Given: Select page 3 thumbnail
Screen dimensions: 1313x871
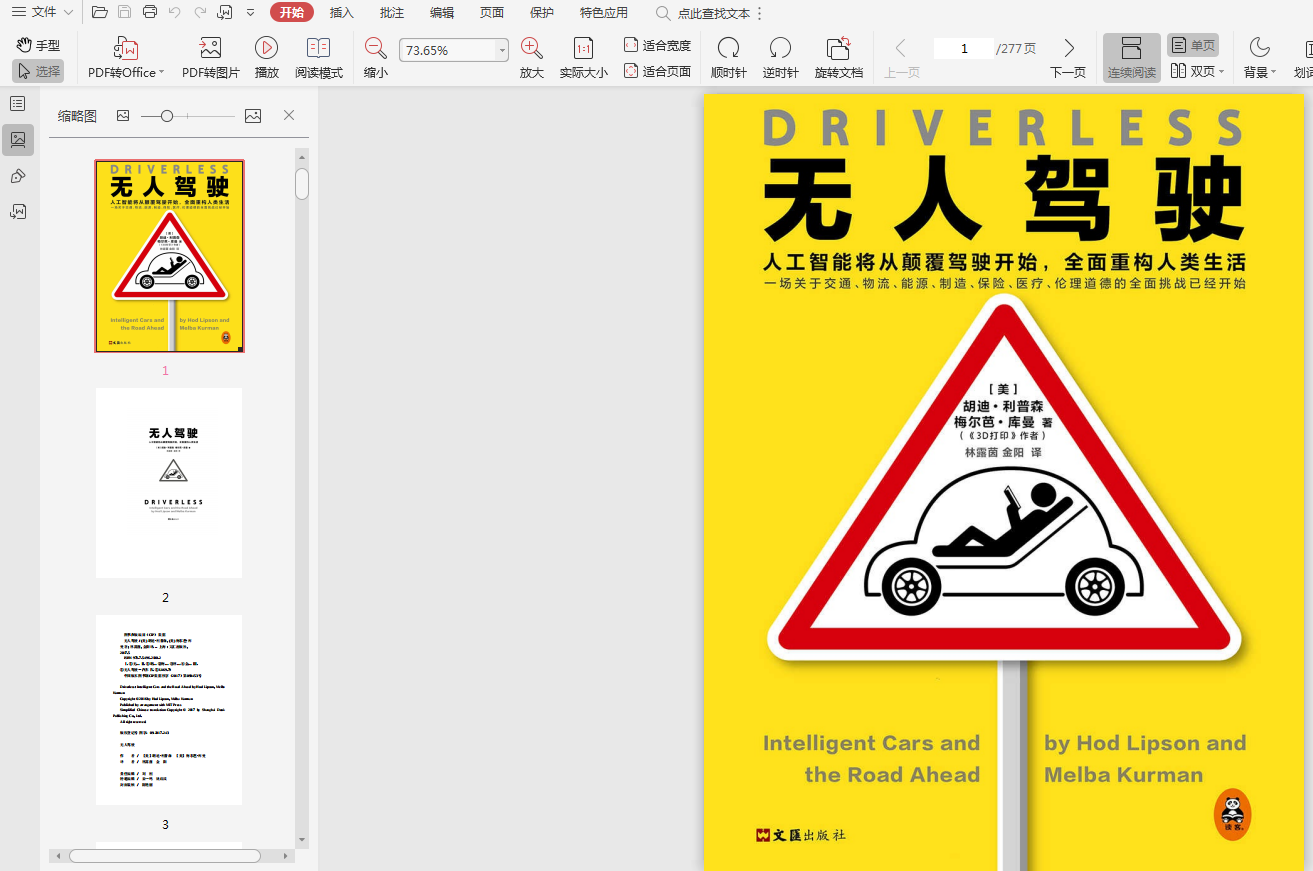Looking at the screenshot, I should coord(169,710).
